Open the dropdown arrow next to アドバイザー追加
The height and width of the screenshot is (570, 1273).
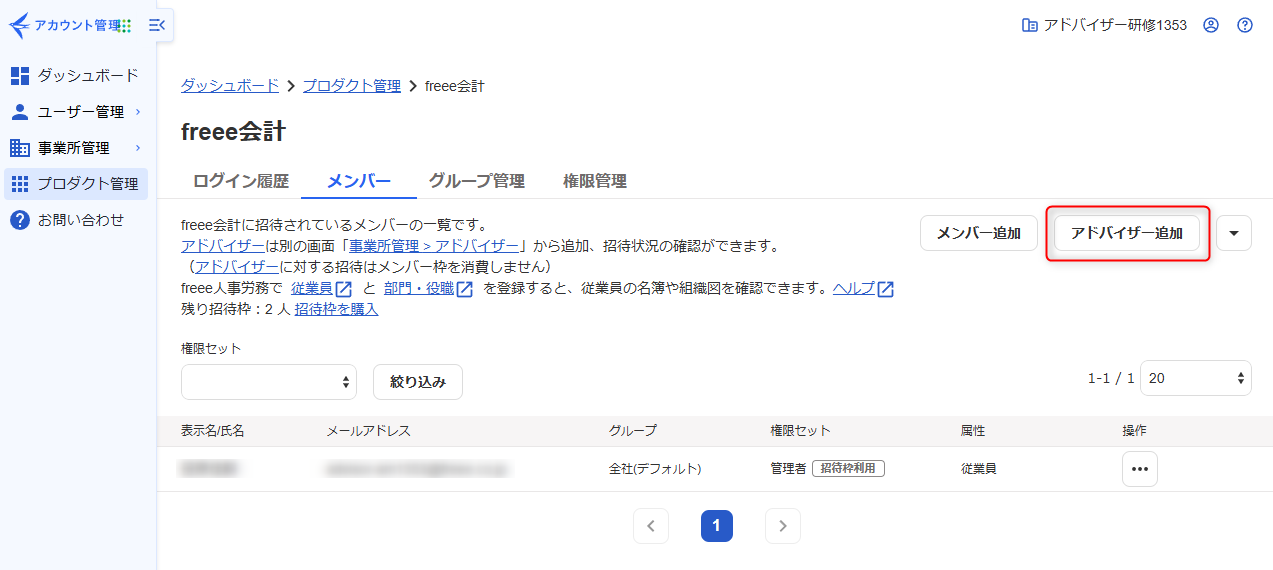pos(1233,233)
